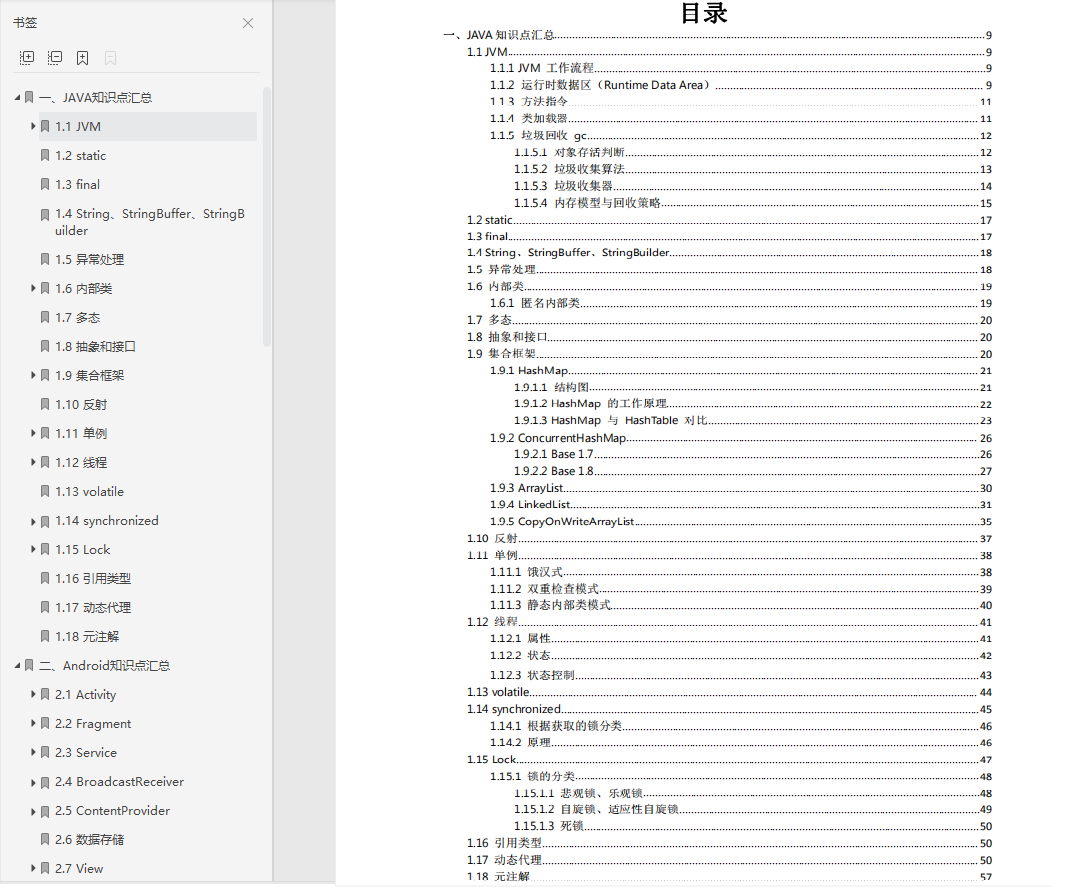The height and width of the screenshot is (889, 1083).
Task: Click the 1.12.3 状态控制 contents entry
Action: pos(740,675)
